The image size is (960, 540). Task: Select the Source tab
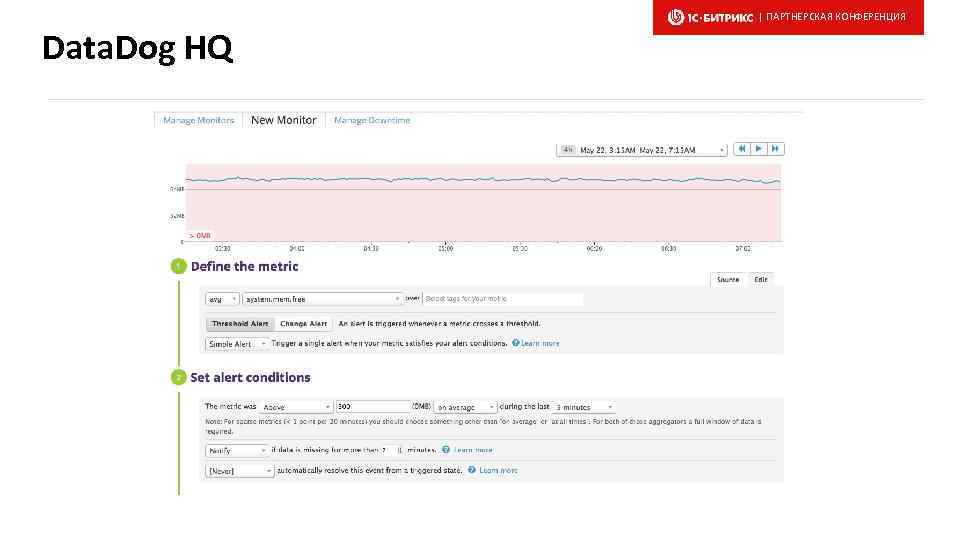point(728,279)
